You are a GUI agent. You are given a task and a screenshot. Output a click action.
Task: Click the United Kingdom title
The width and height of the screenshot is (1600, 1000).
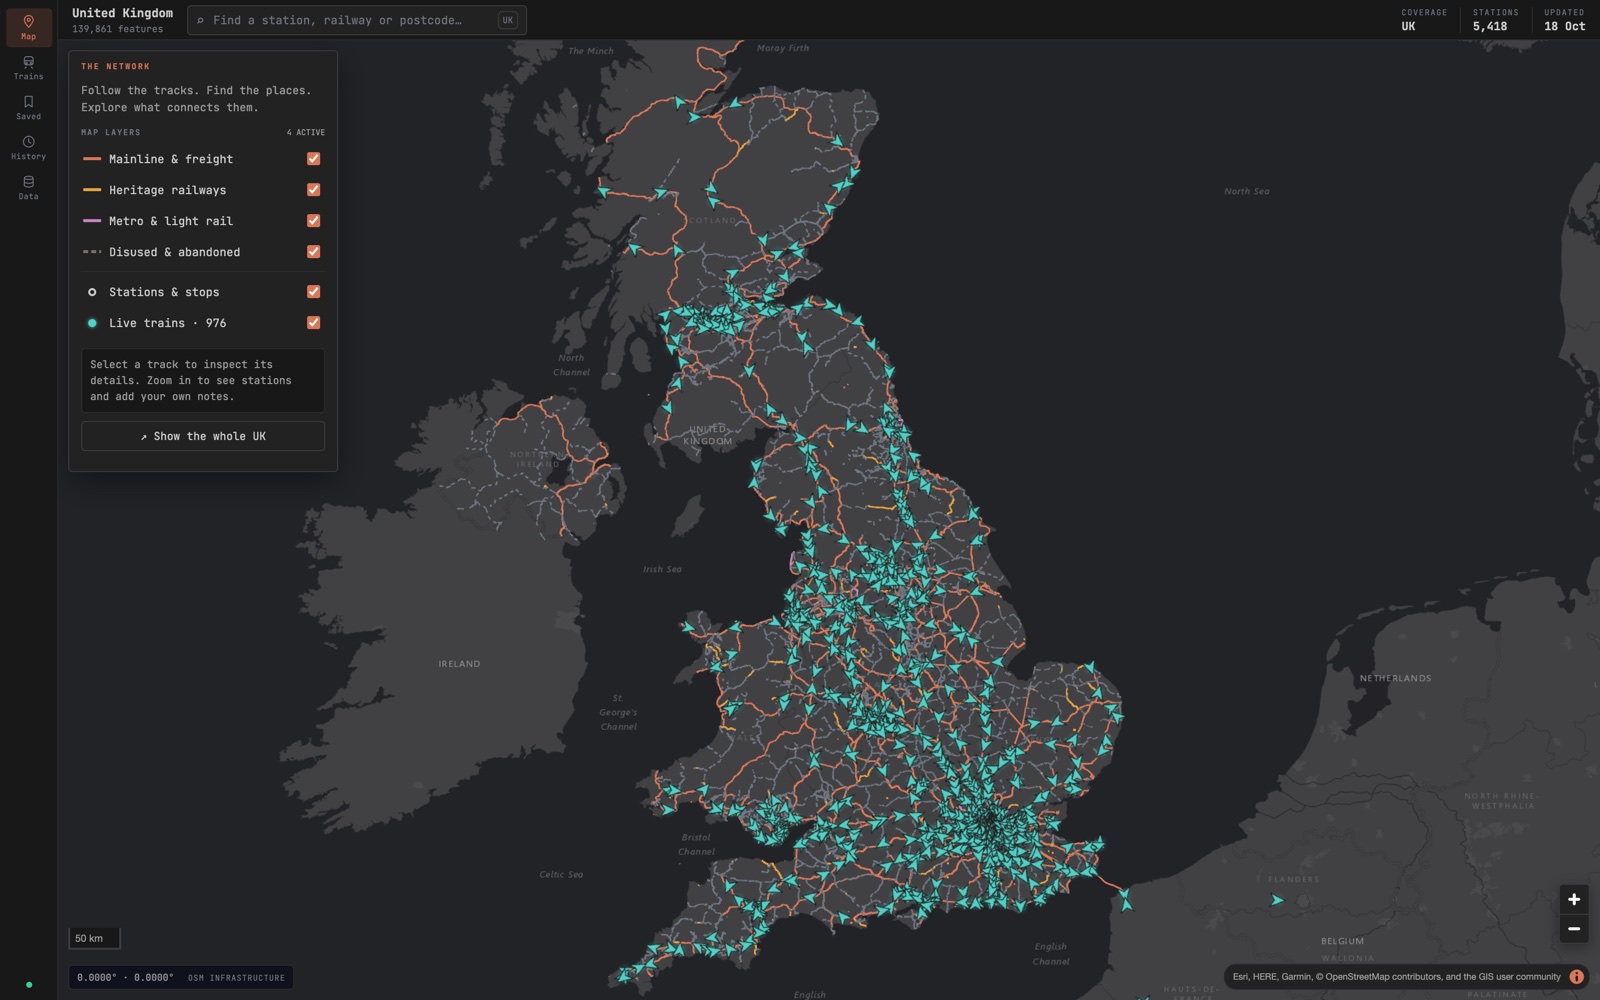point(122,13)
